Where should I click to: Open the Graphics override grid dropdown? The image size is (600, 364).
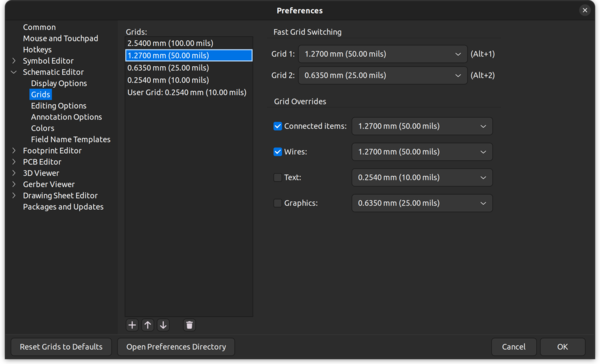[422, 203]
